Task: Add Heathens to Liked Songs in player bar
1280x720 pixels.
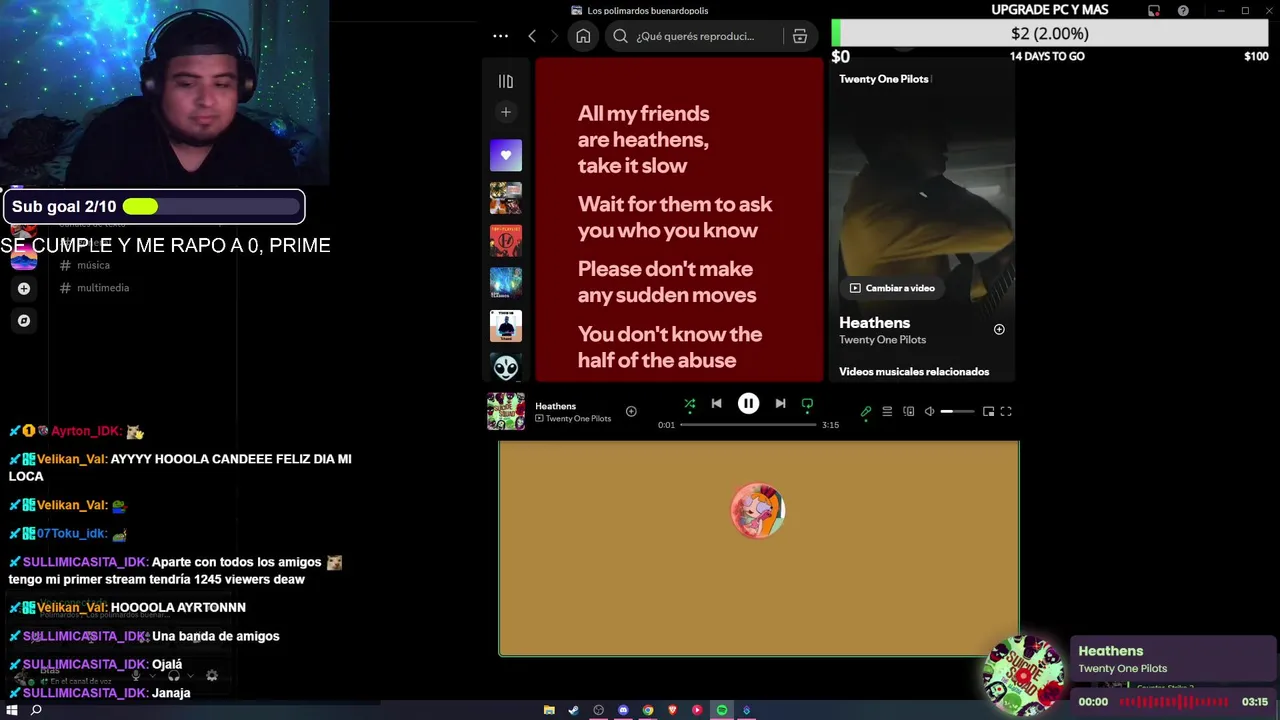Action: coord(631,411)
